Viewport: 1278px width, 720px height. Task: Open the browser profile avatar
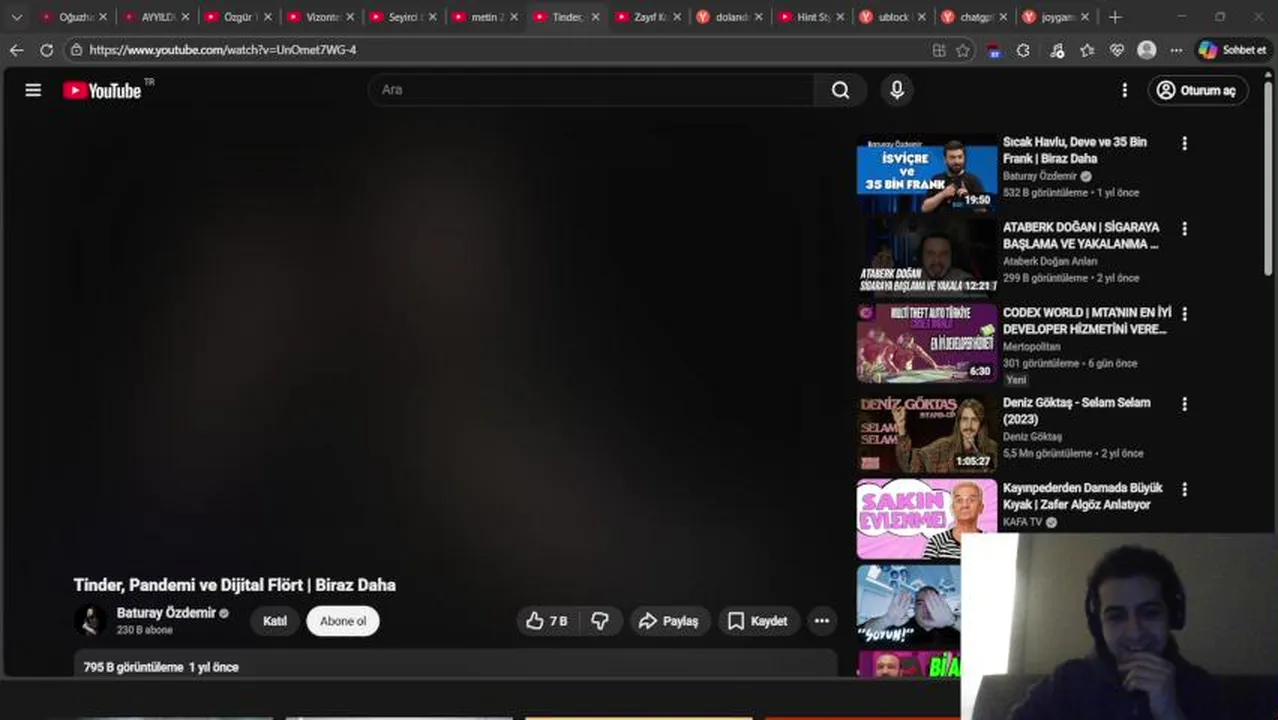point(1147,50)
